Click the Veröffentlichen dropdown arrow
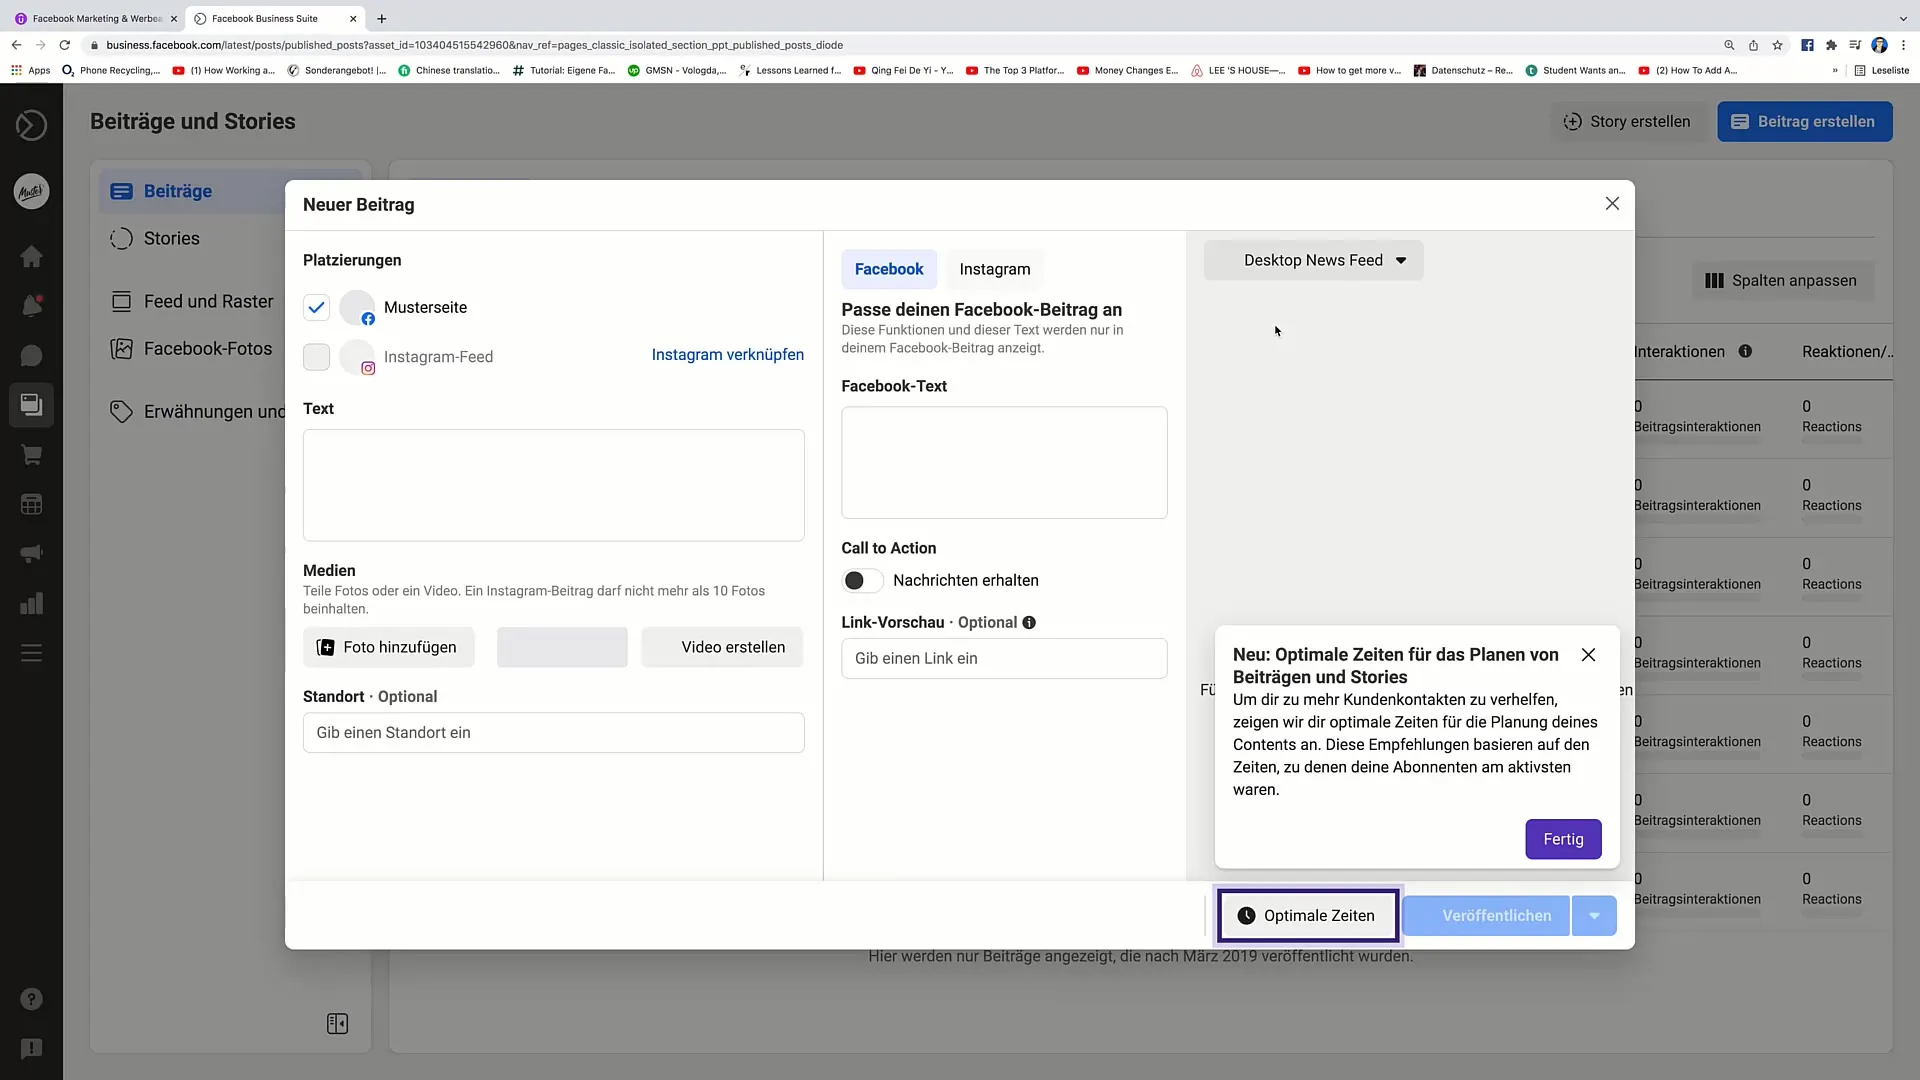This screenshot has width=1920, height=1080. coord(1596,915)
